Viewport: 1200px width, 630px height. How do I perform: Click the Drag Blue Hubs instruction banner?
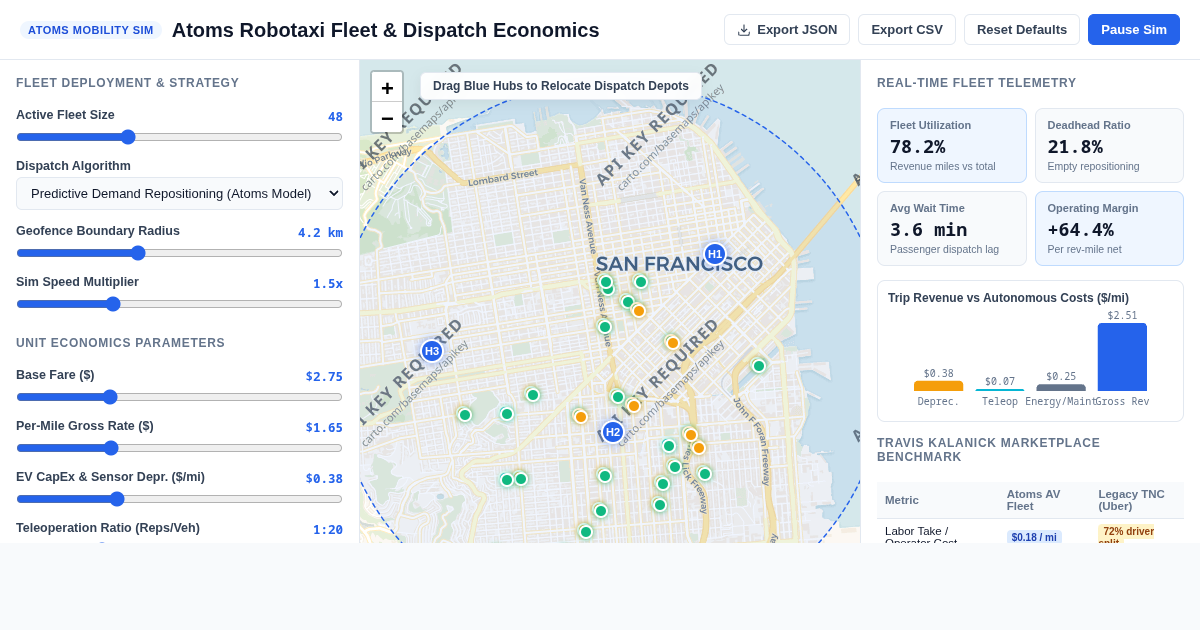(561, 86)
